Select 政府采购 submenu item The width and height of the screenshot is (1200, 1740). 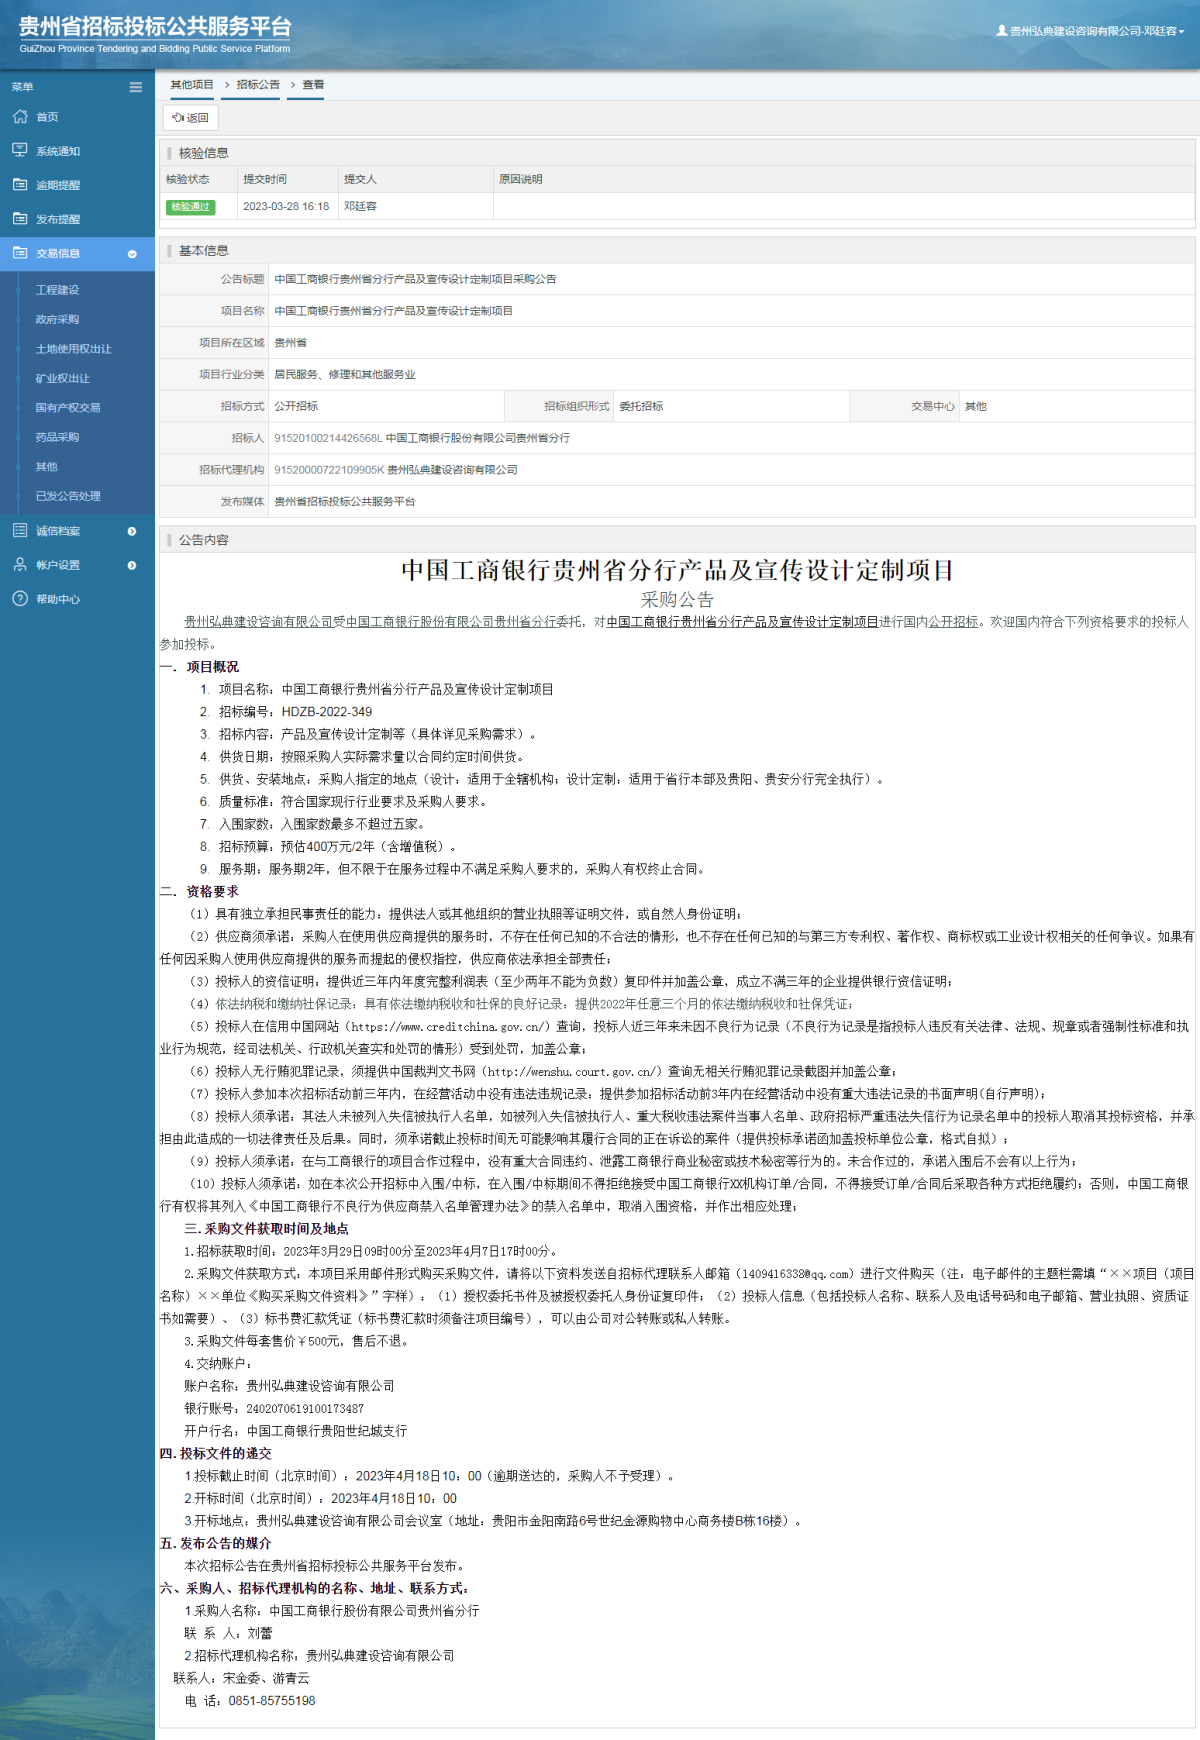pyautogui.click(x=57, y=319)
